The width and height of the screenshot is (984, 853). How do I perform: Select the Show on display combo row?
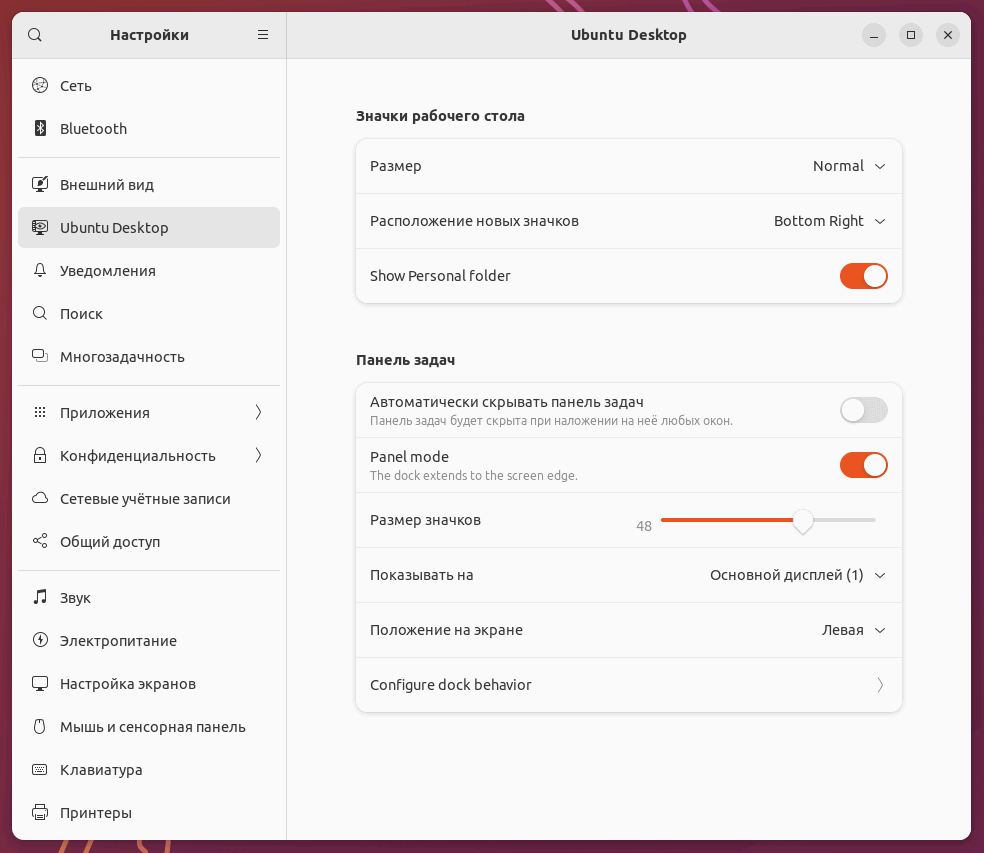click(628, 575)
